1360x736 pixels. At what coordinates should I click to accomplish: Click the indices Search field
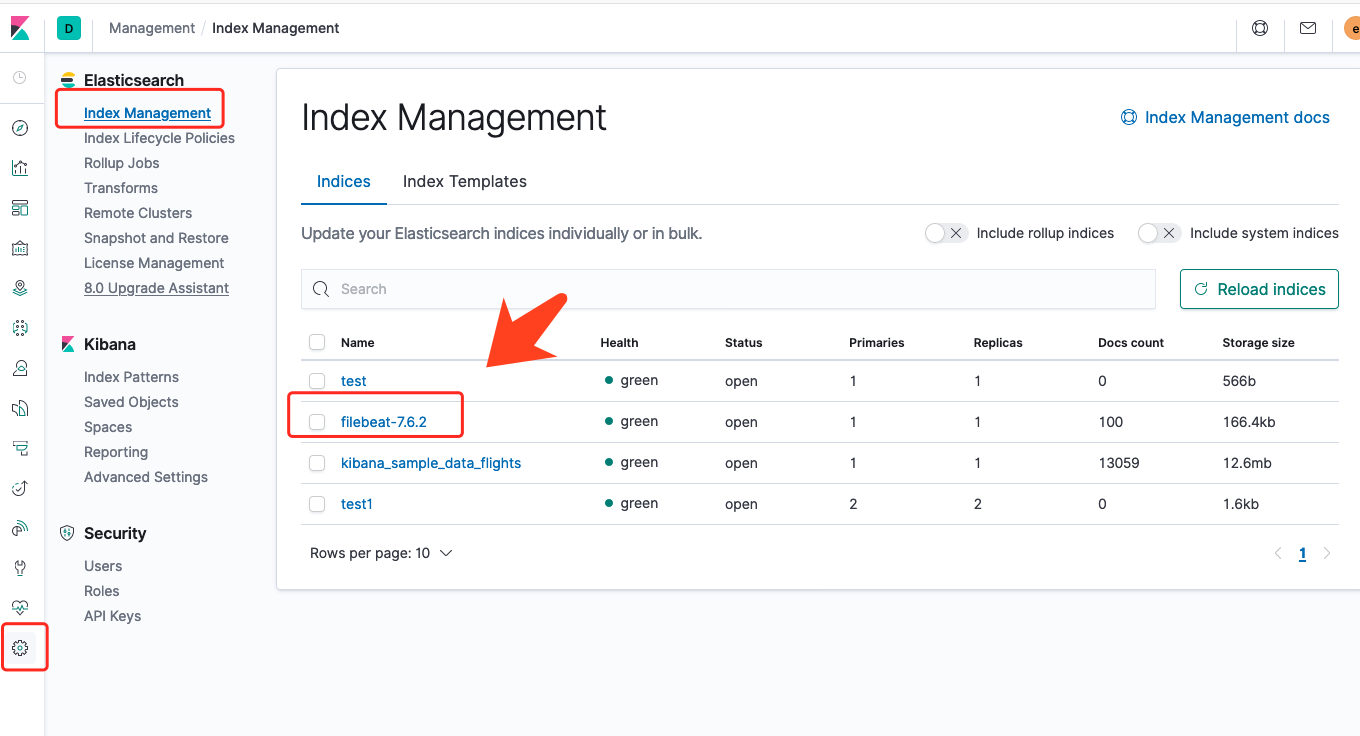click(728, 289)
